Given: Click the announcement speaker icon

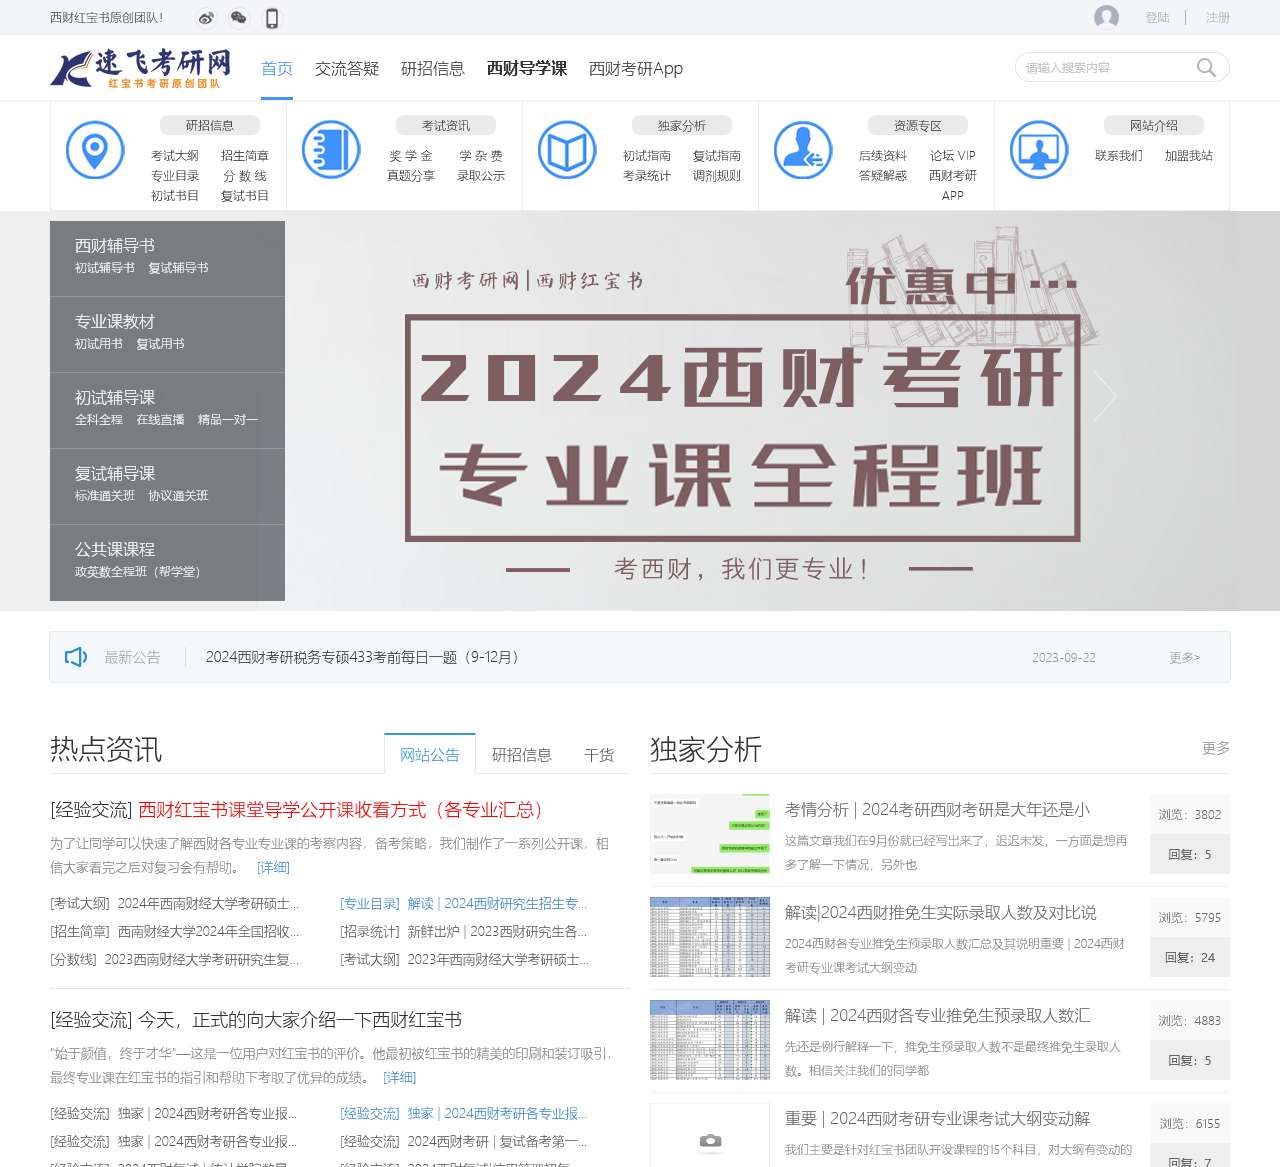Looking at the screenshot, I should tap(77, 657).
